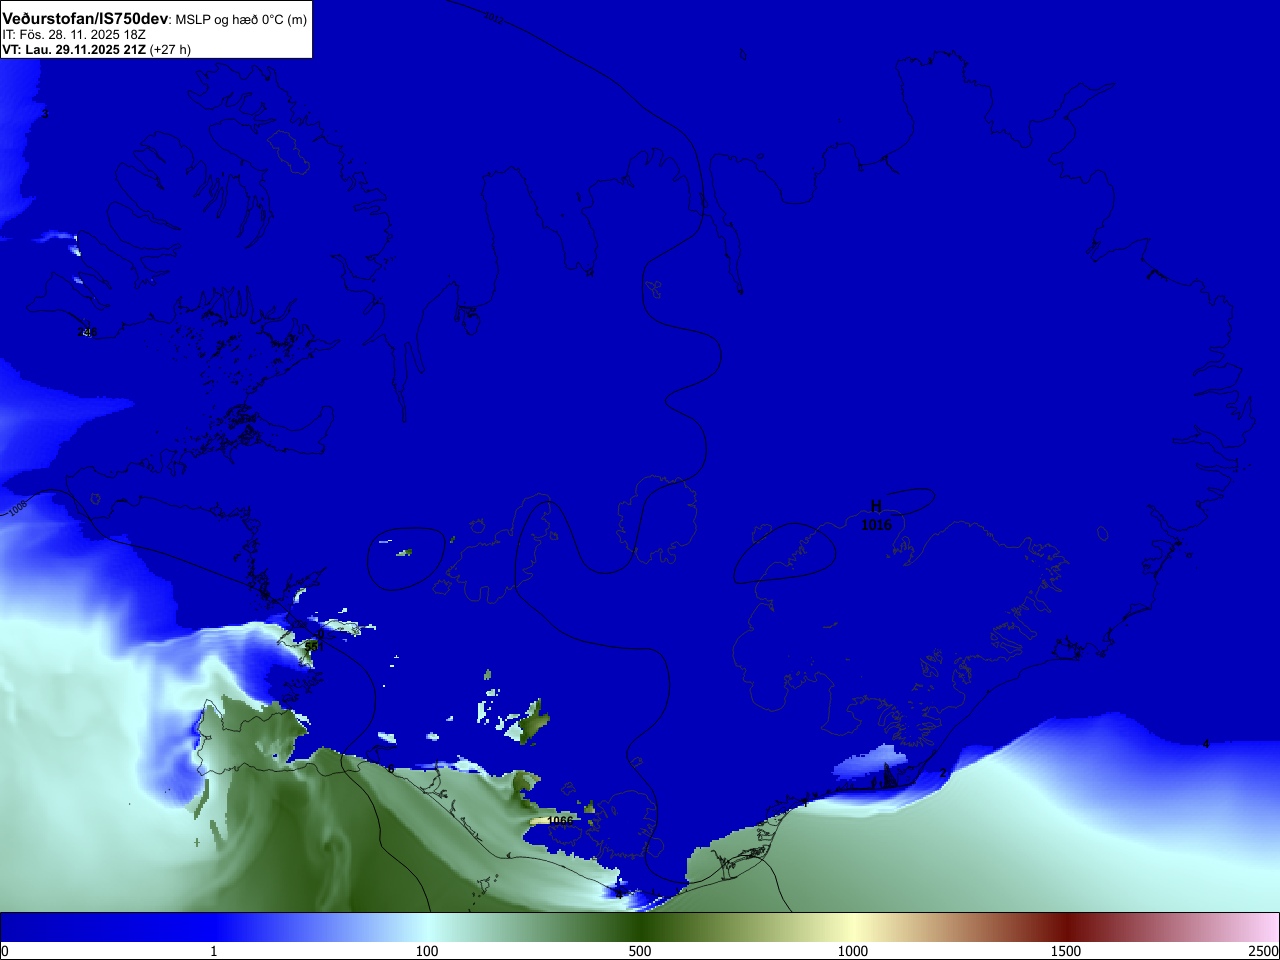Screen dimensions: 1280x960
Task: Click the '1000' label on the color scale
Action: coord(853,951)
